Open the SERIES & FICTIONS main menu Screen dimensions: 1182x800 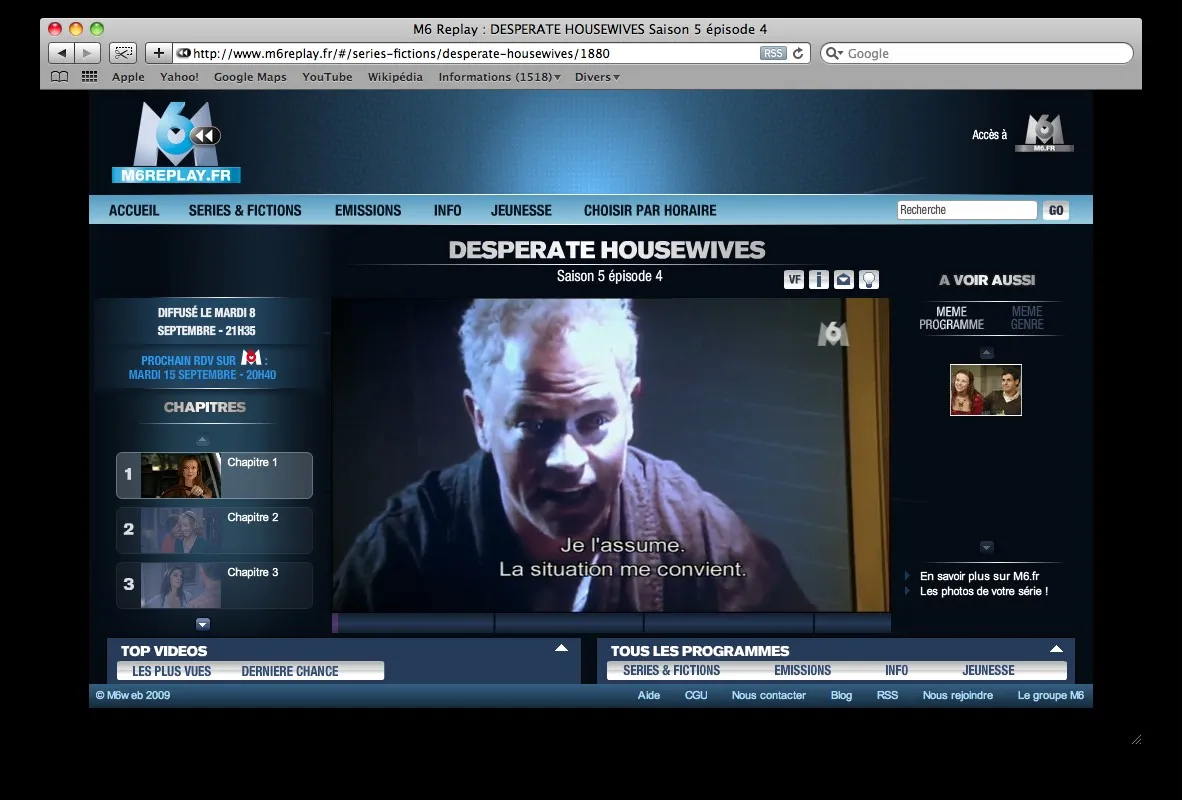pyautogui.click(x=245, y=210)
